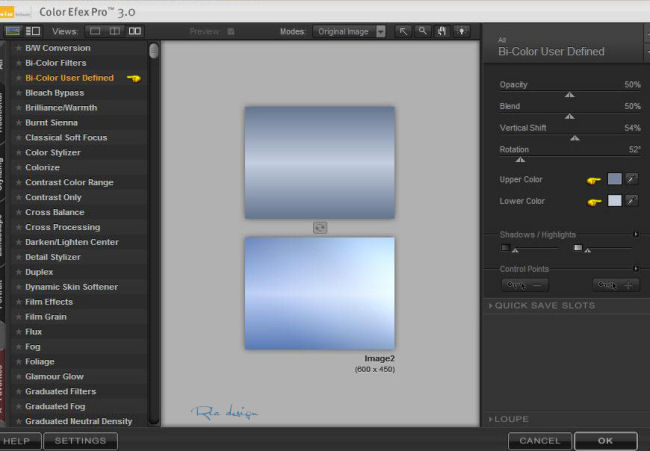Open HELP
This screenshot has height=451, width=650.
[19, 441]
